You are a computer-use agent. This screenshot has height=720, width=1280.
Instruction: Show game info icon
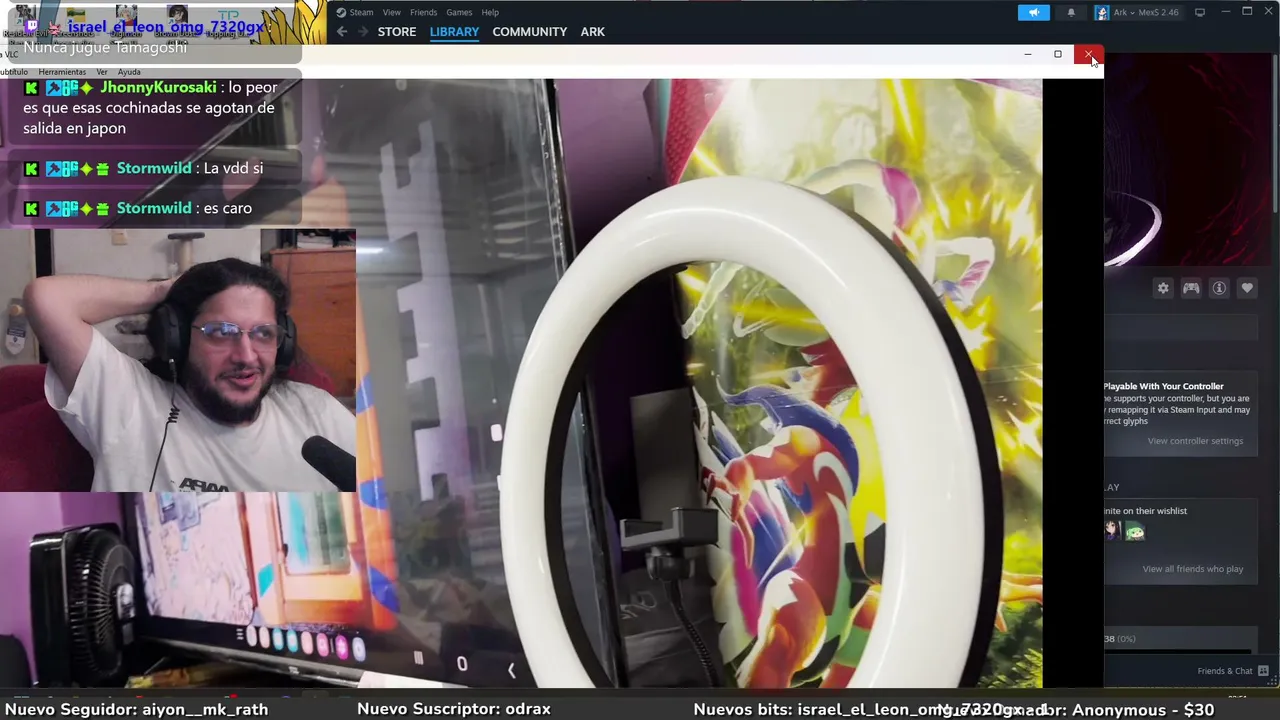1219,288
